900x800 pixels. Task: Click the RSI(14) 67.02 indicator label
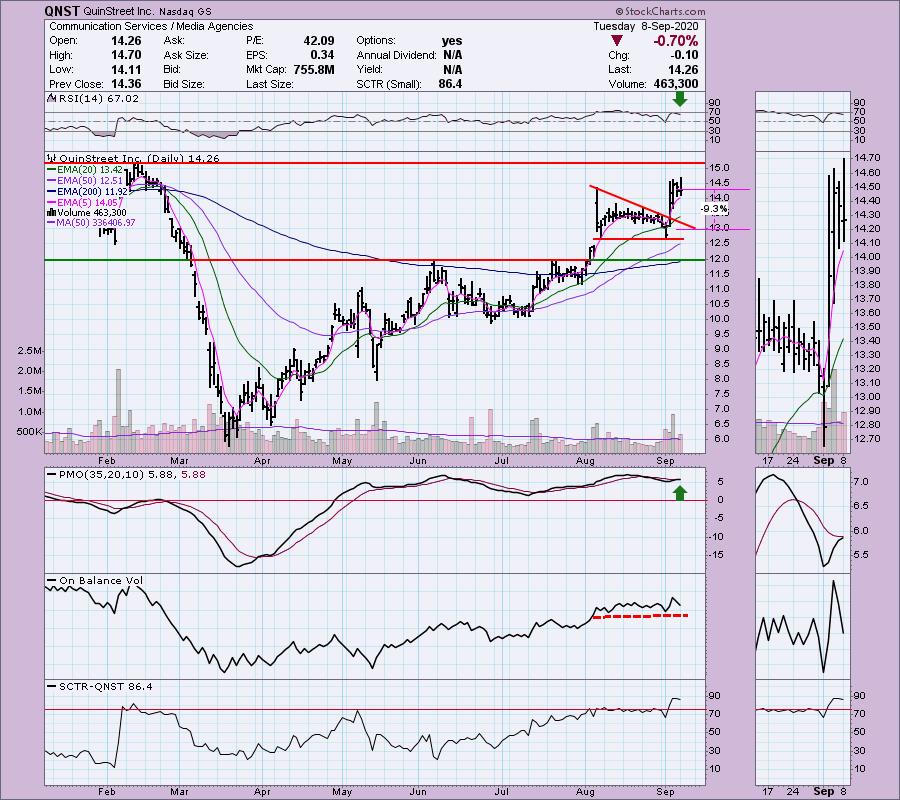click(x=98, y=99)
